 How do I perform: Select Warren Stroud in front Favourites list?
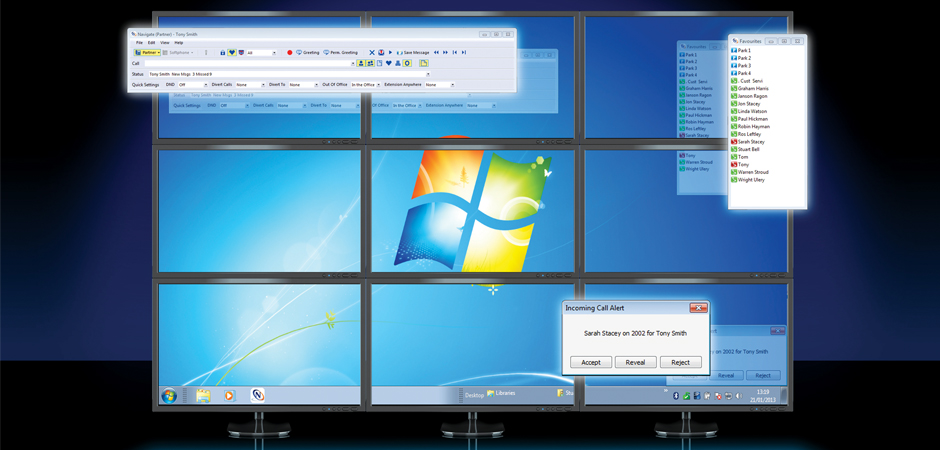[x=750, y=172]
